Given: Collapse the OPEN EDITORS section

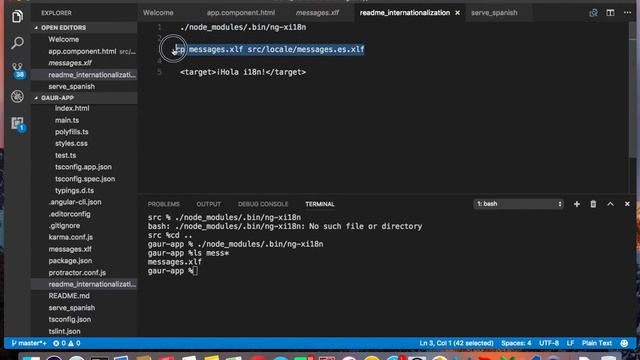Looking at the screenshot, I should 84,27.
